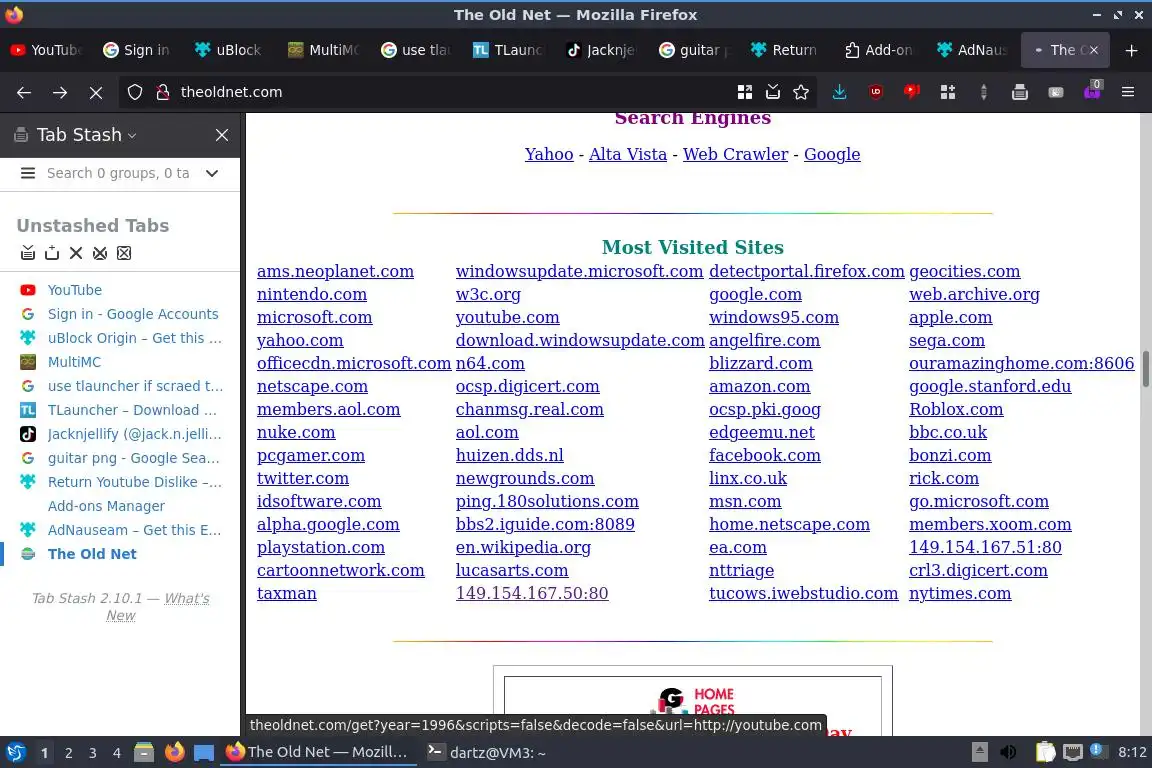The image size is (1152, 768).
Task: Switch to the dartz@VM3 terminal window
Action: click(x=486, y=753)
